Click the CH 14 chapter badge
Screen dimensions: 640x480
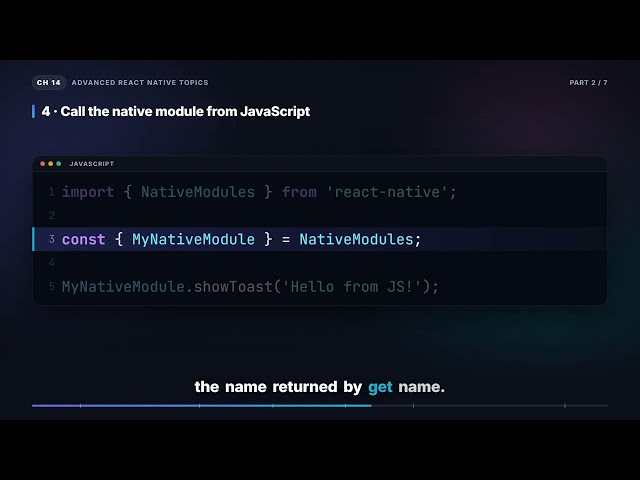click(x=49, y=82)
